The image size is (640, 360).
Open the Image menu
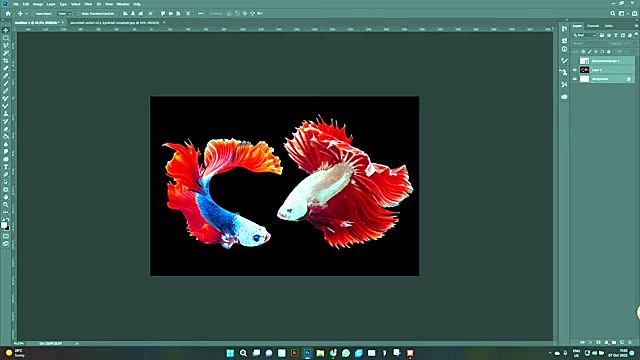(x=38, y=4)
